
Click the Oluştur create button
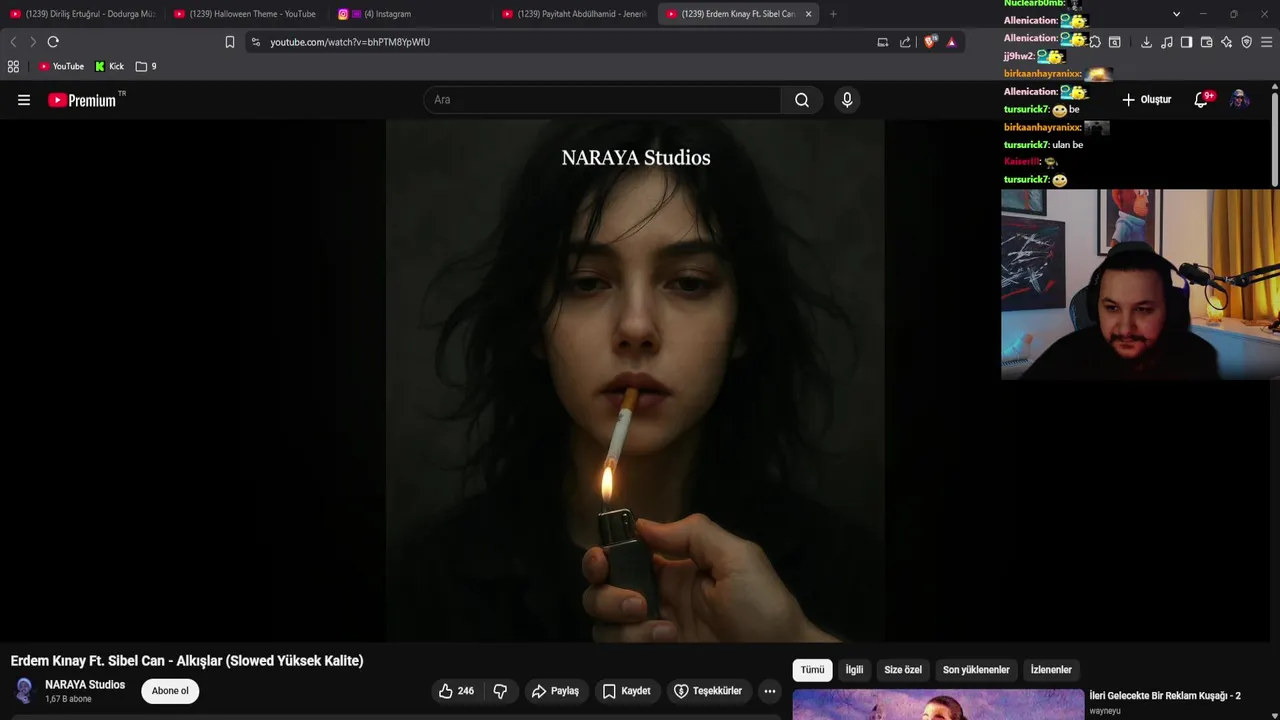[x=1147, y=100]
